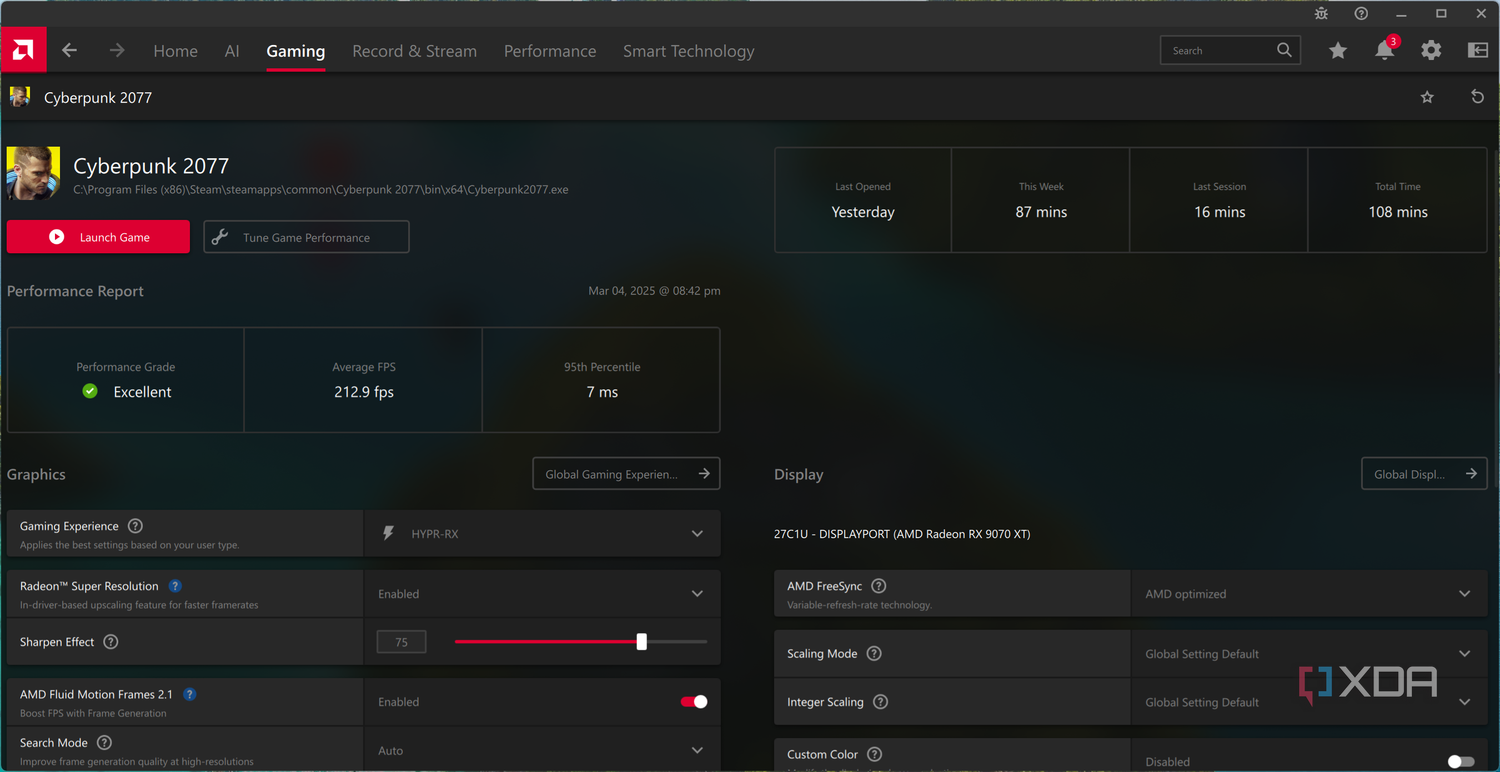Switch to the AI tab
1500x772 pixels.
232,51
